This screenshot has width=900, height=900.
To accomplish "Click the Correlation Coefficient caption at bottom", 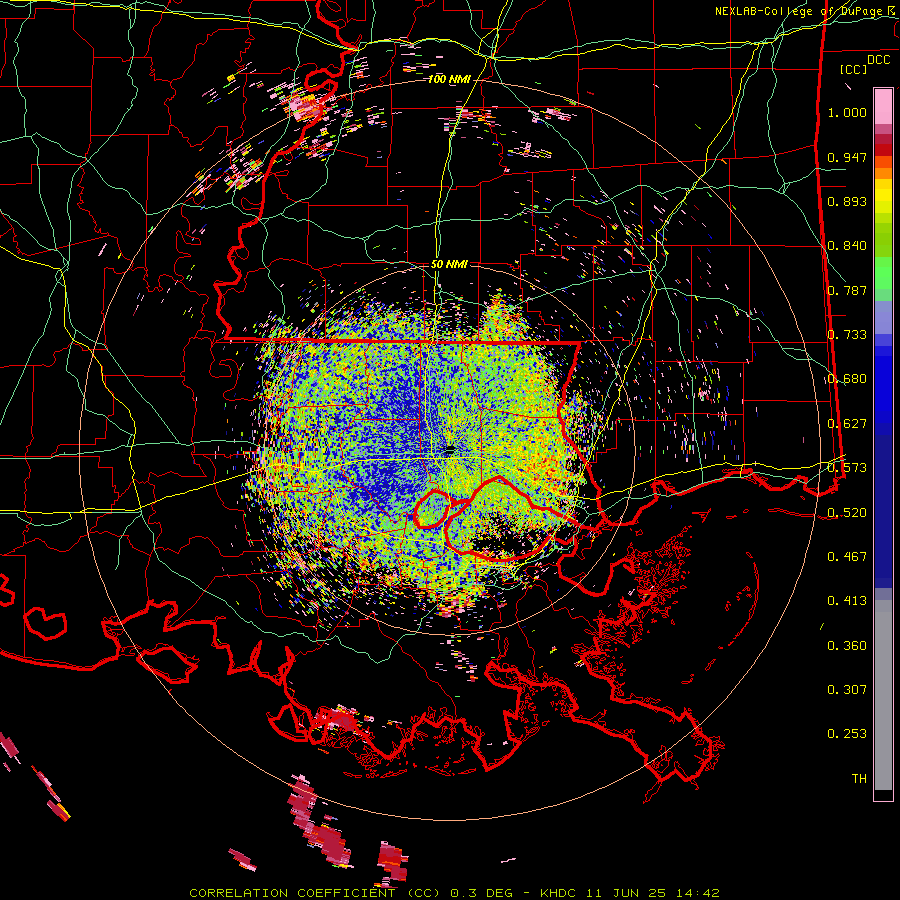I will coord(455,893).
